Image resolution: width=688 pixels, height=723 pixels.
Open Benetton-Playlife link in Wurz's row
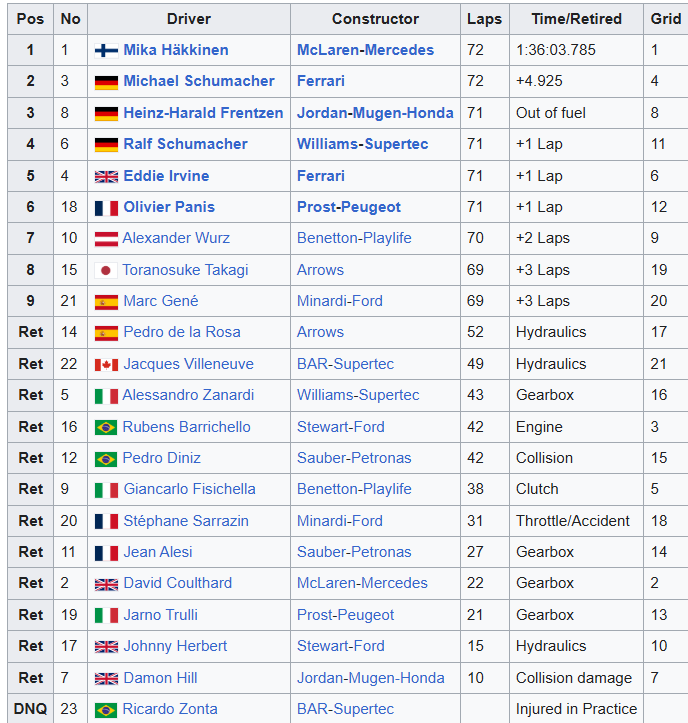point(354,238)
